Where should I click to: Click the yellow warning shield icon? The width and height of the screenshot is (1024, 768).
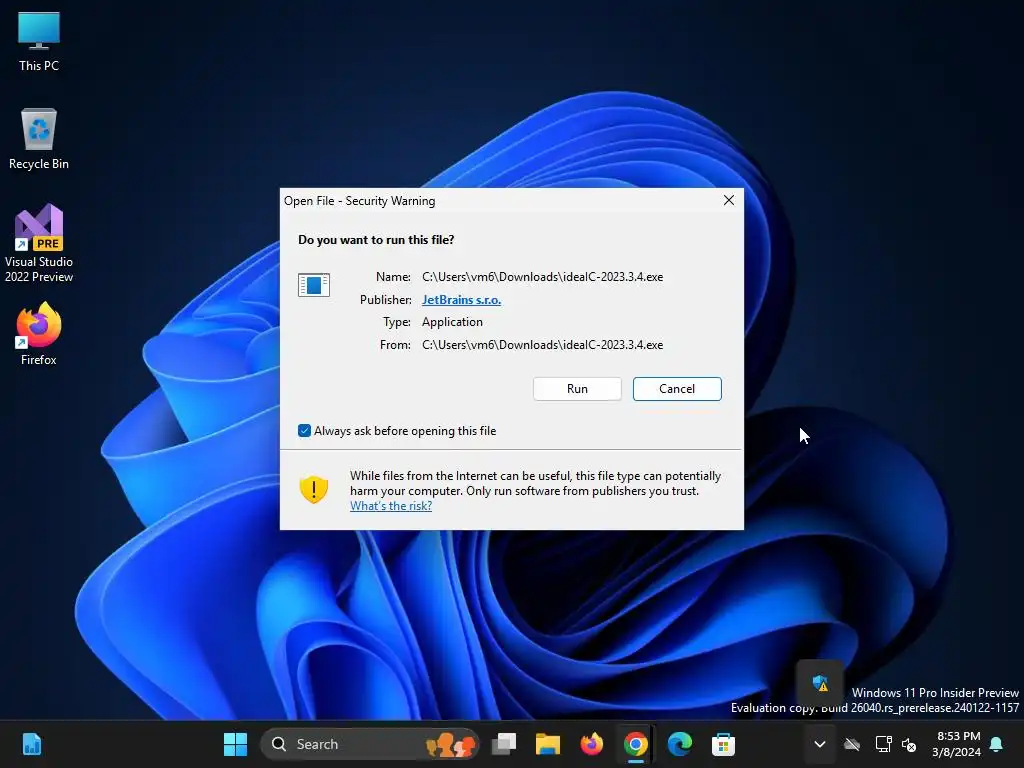(x=313, y=489)
